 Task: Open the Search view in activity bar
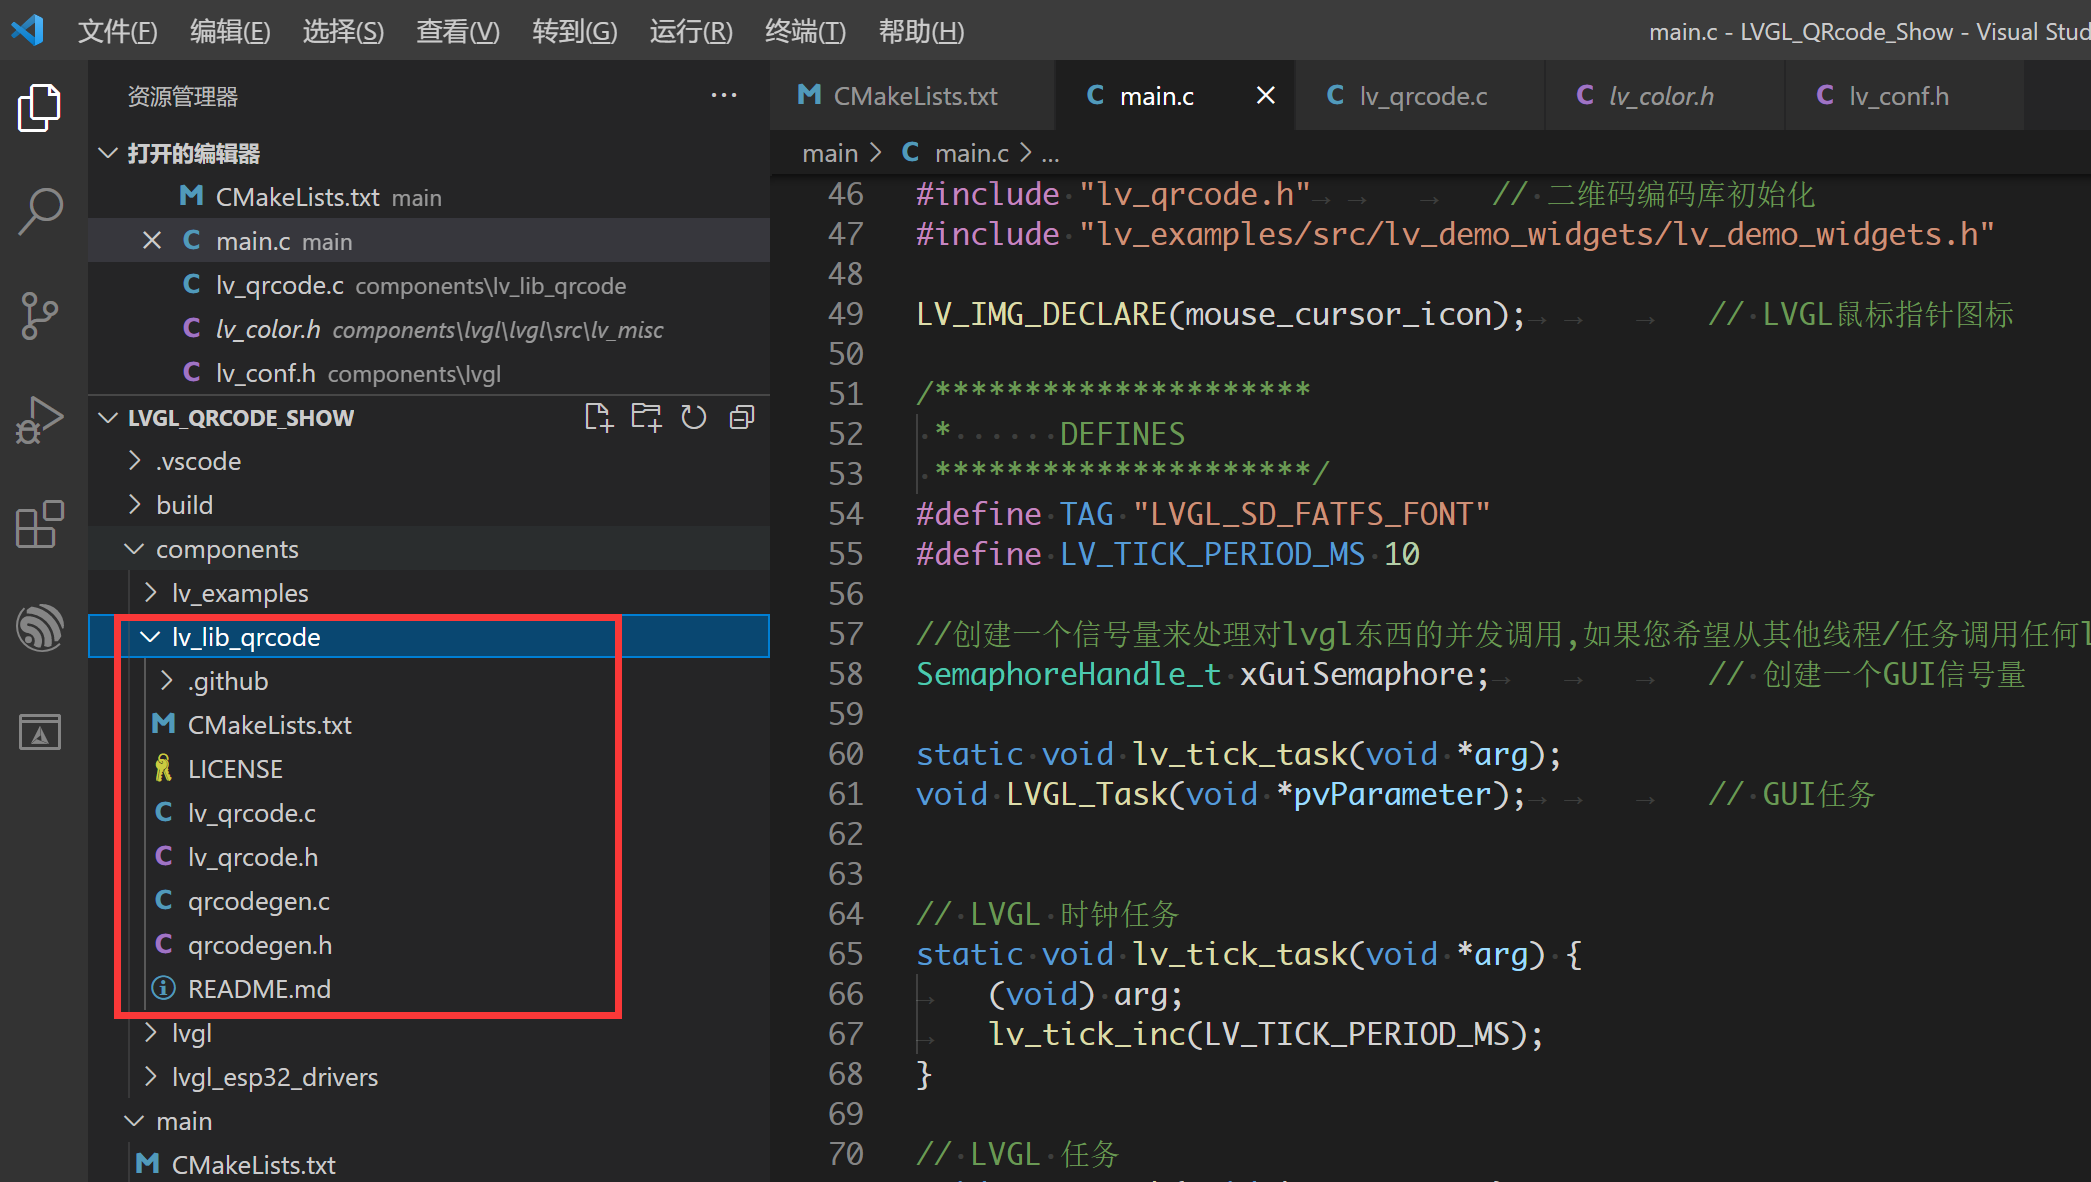pos(40,211)
